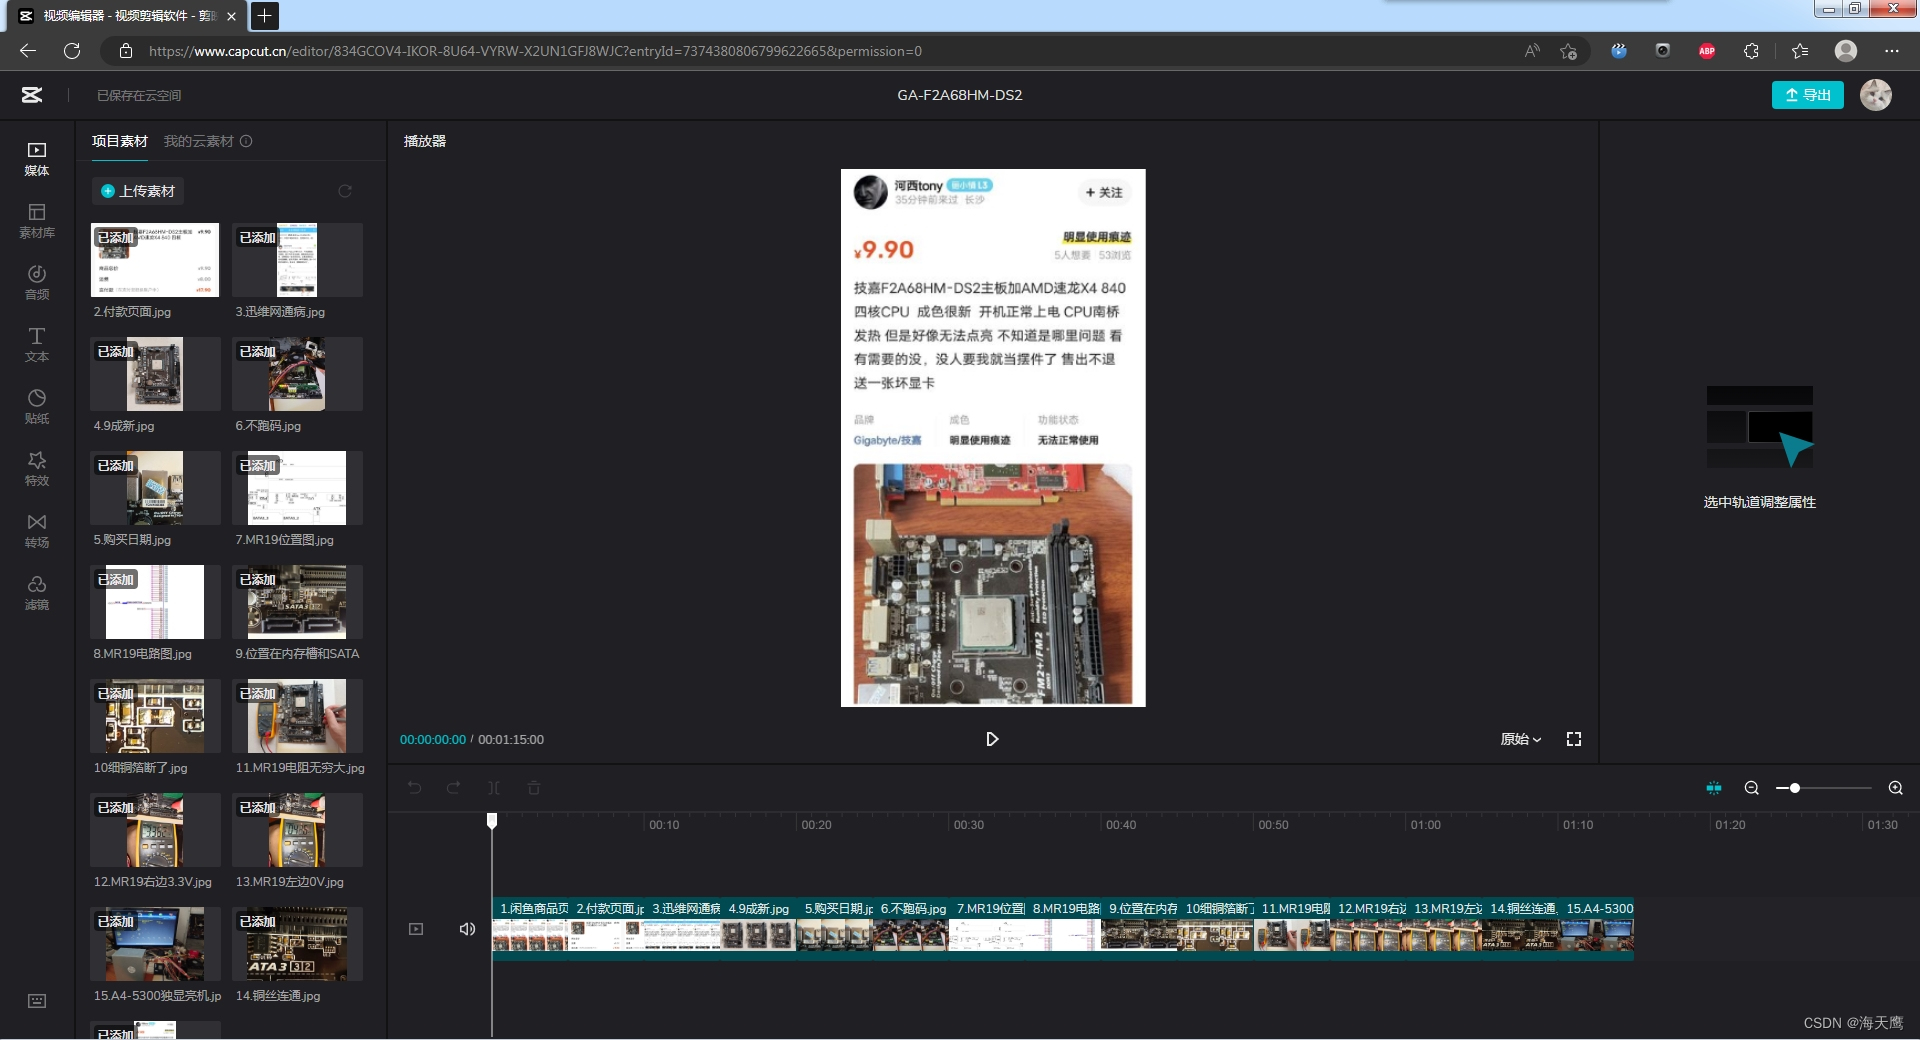The image size is (1920, 1040).
Task: Select the 5.购买日期.jpg thumbnail
Action: pos(155,488)
